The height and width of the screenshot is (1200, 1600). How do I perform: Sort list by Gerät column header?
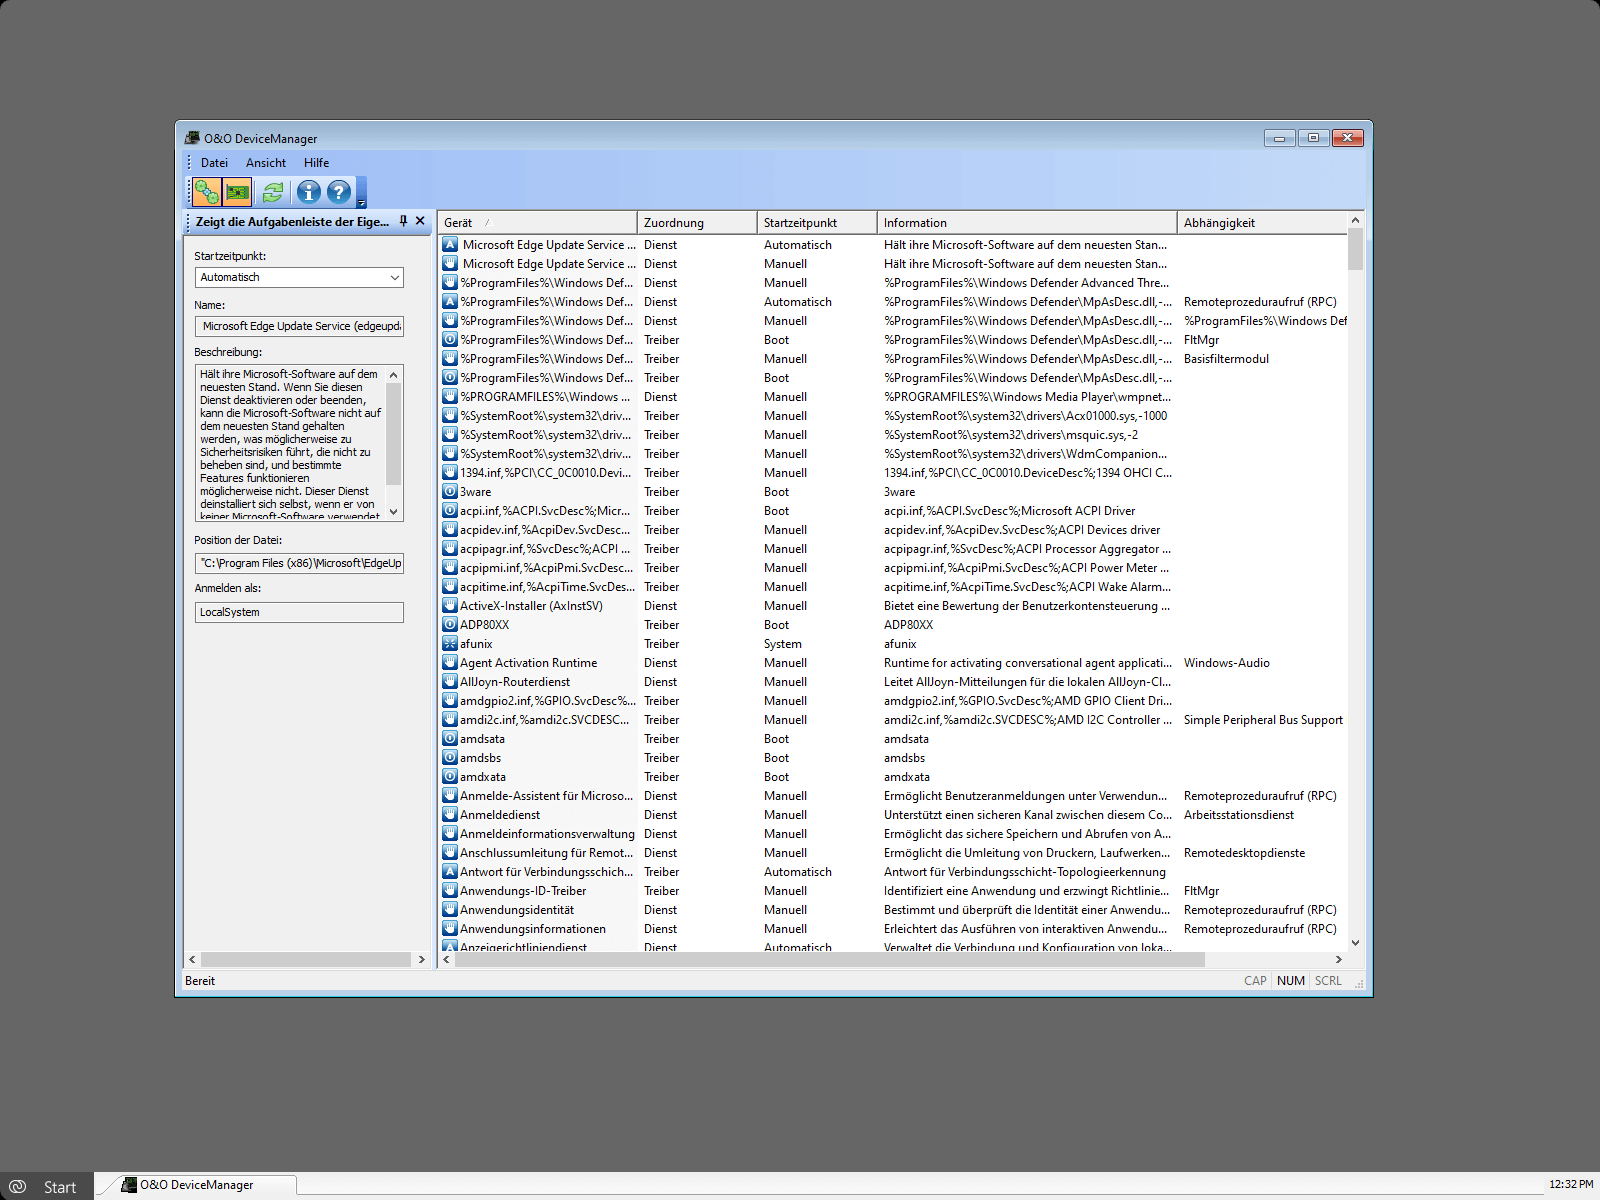click(x=537, y=222)
